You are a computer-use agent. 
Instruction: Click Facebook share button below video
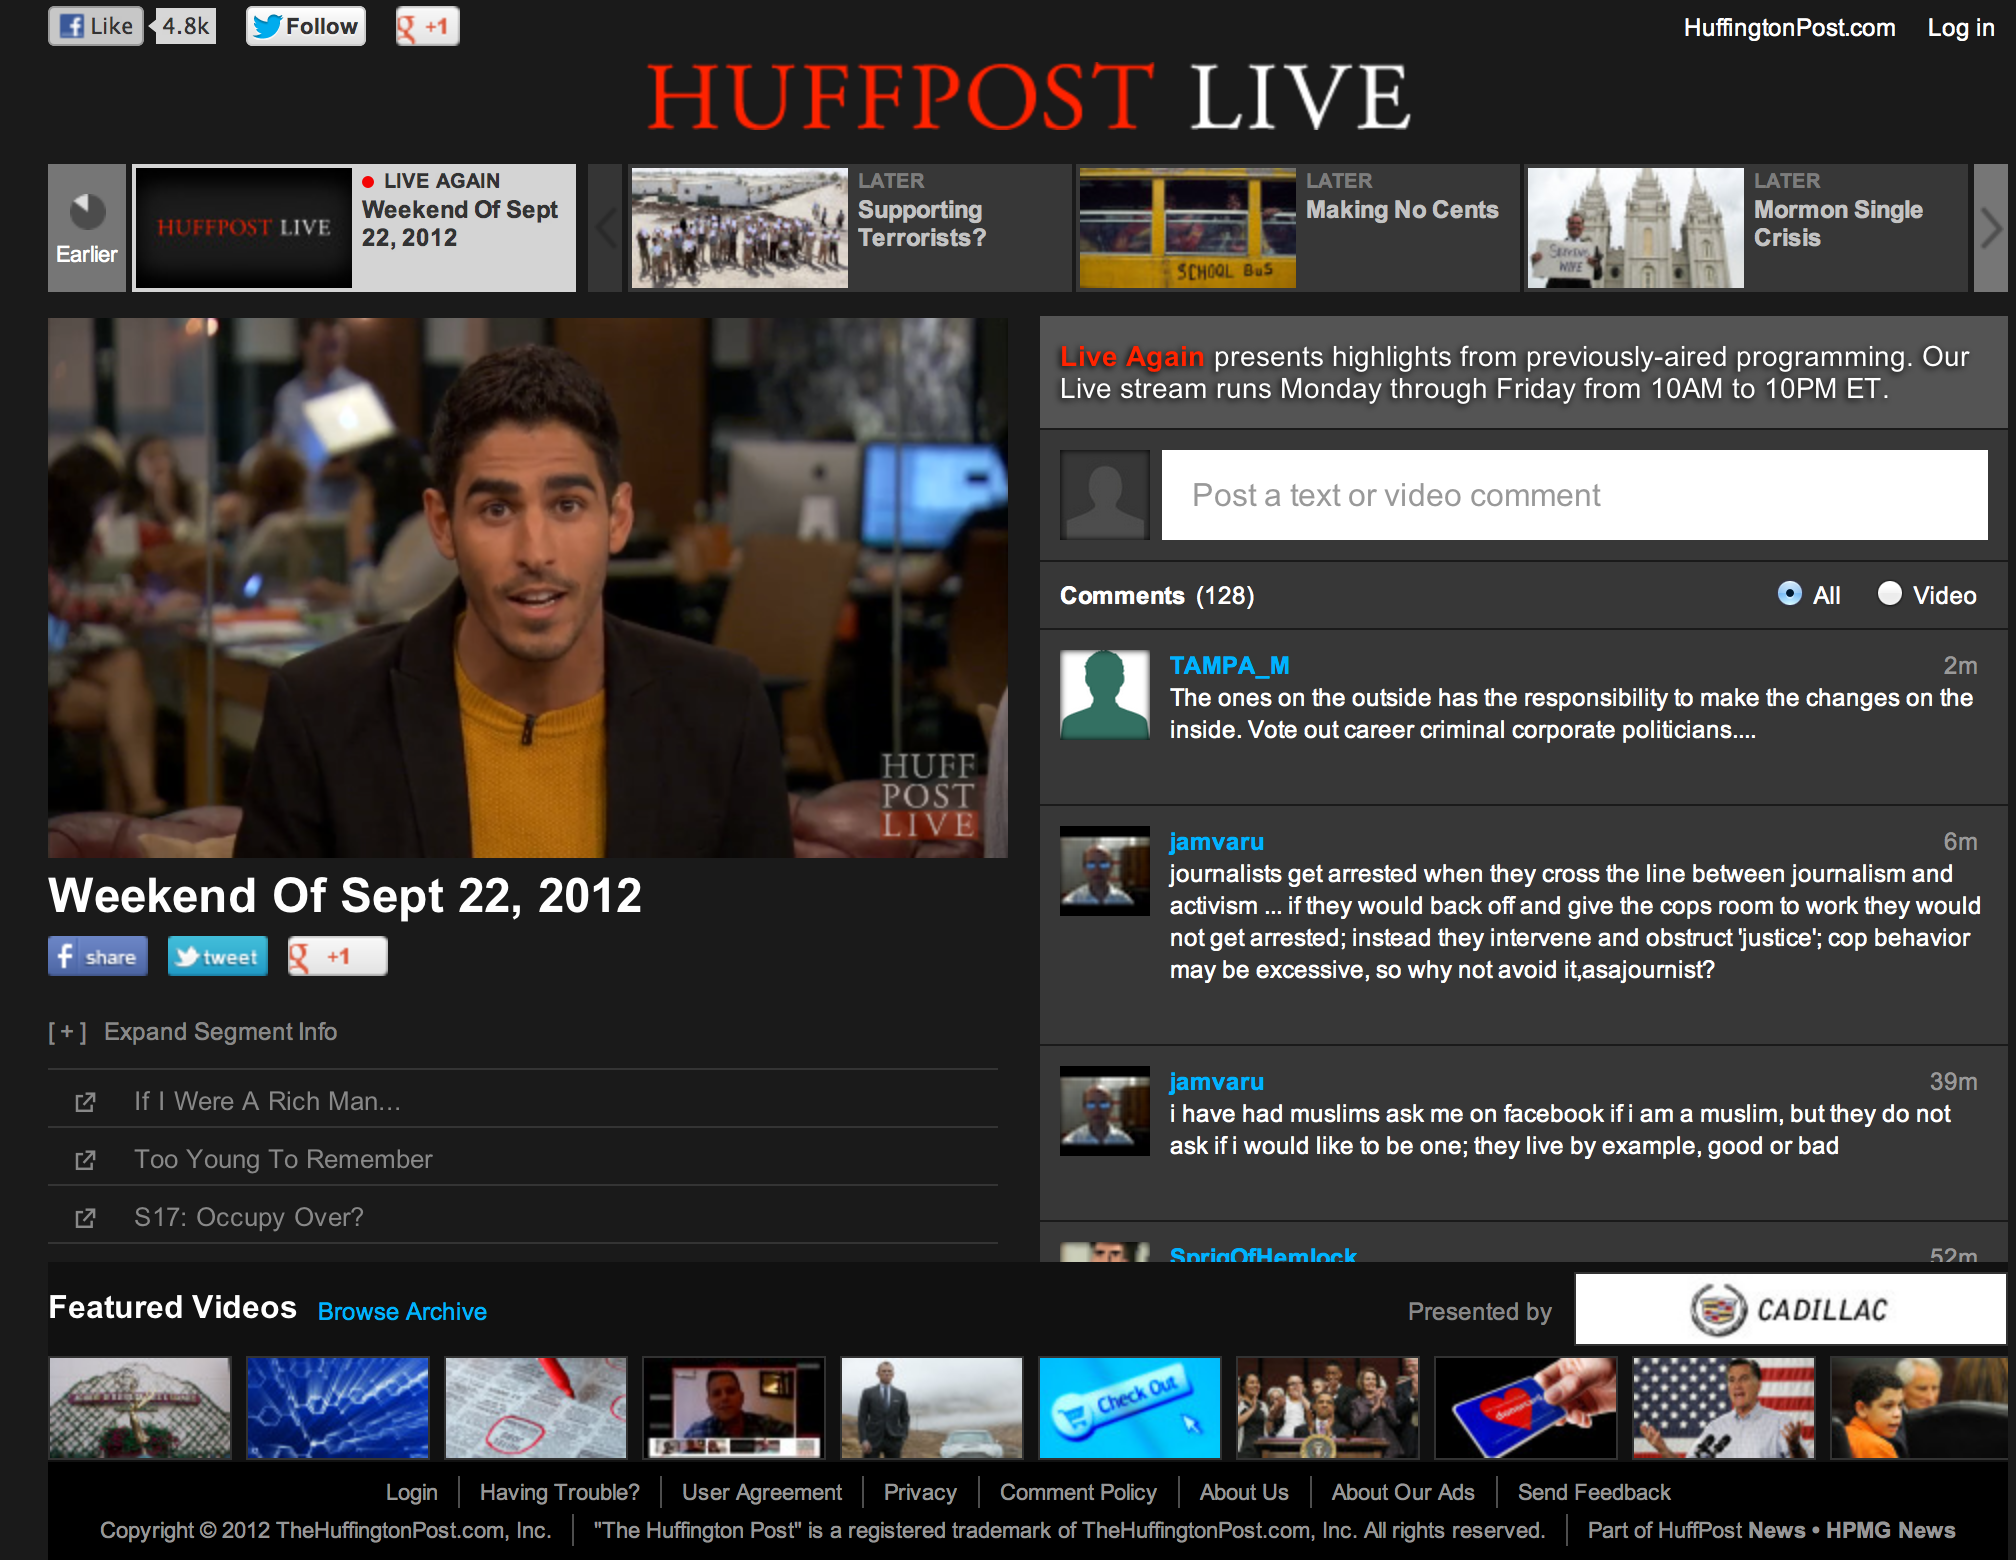[98, 956]
